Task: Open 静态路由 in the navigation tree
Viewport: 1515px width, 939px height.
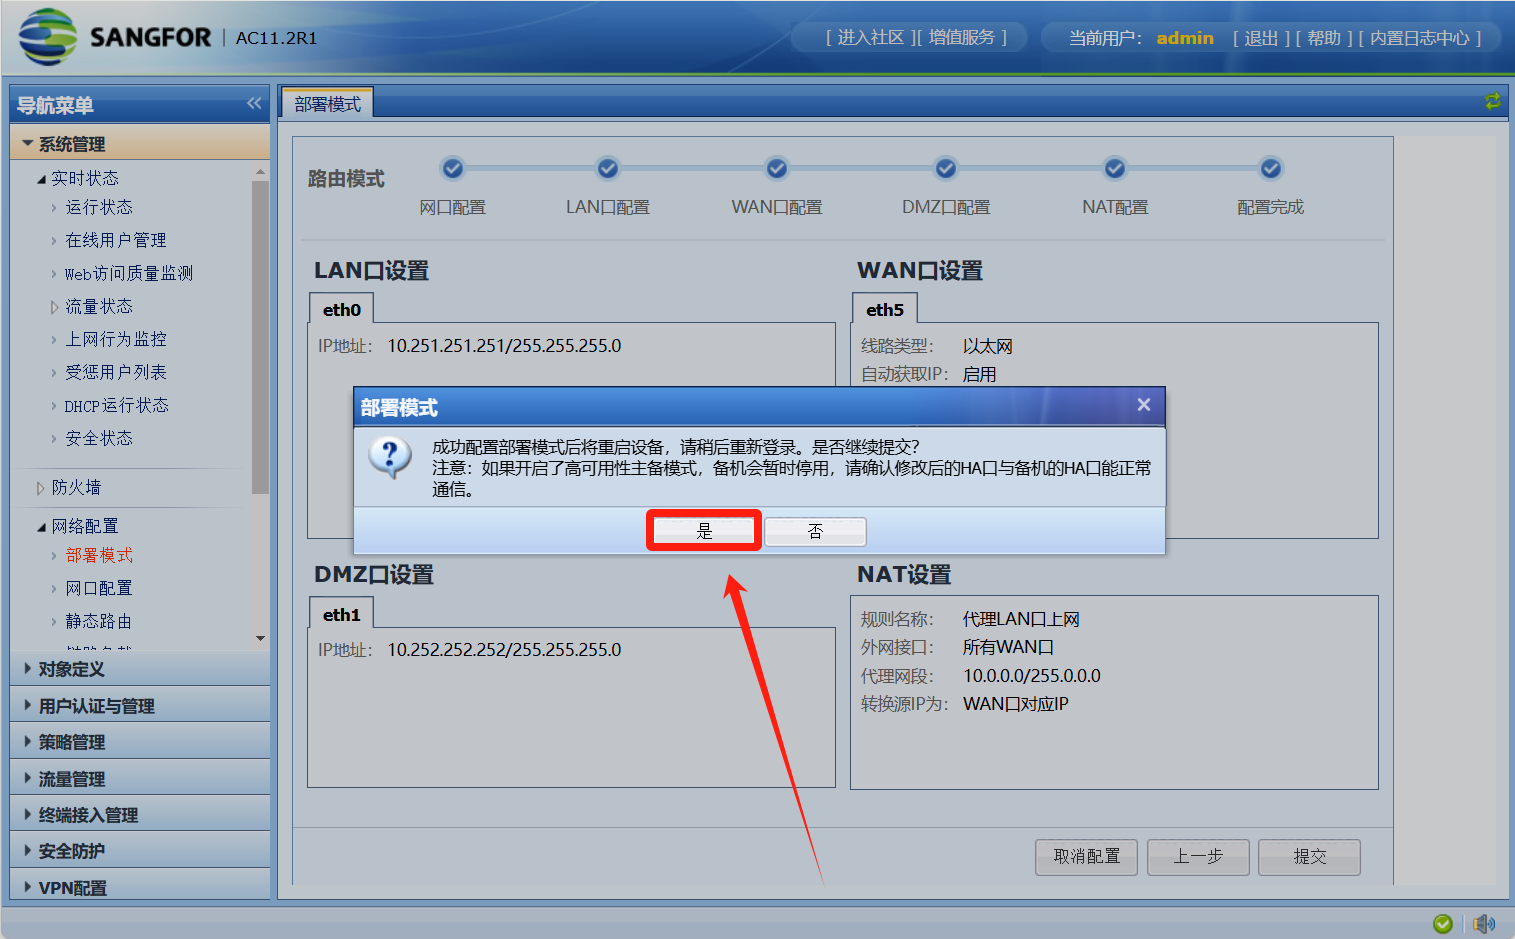Action: (98, 621)
